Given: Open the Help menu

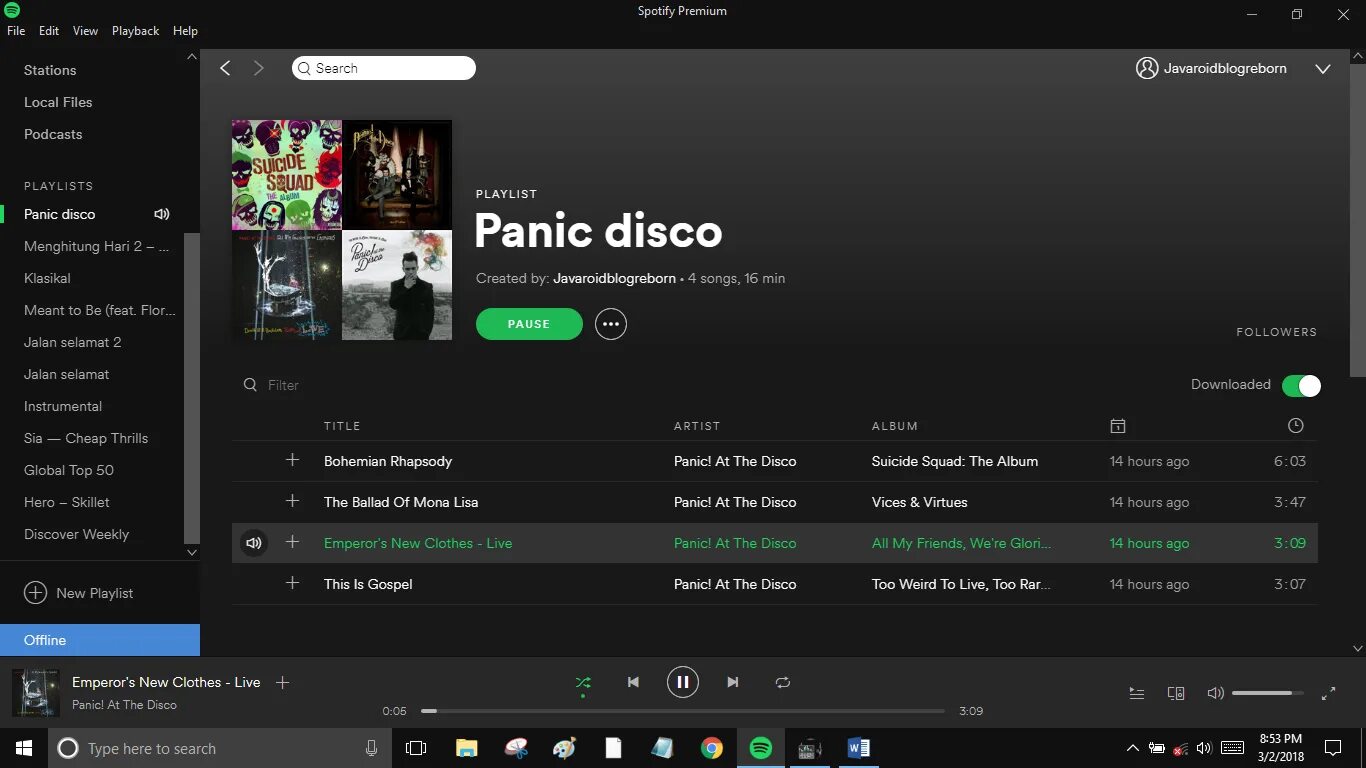Looking at the screenshot, I should pyautogui.click(x=185, y=31).
